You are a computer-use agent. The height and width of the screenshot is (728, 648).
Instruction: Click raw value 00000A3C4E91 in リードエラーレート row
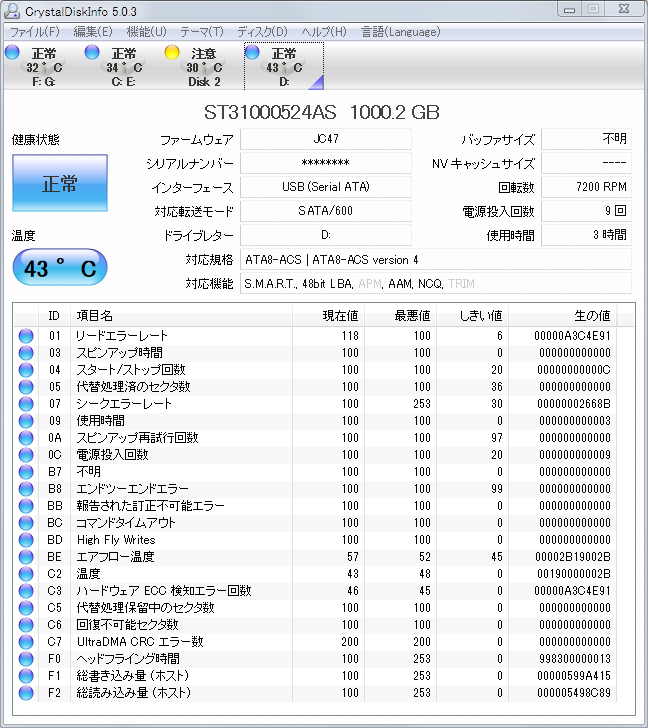click(572, 336)
